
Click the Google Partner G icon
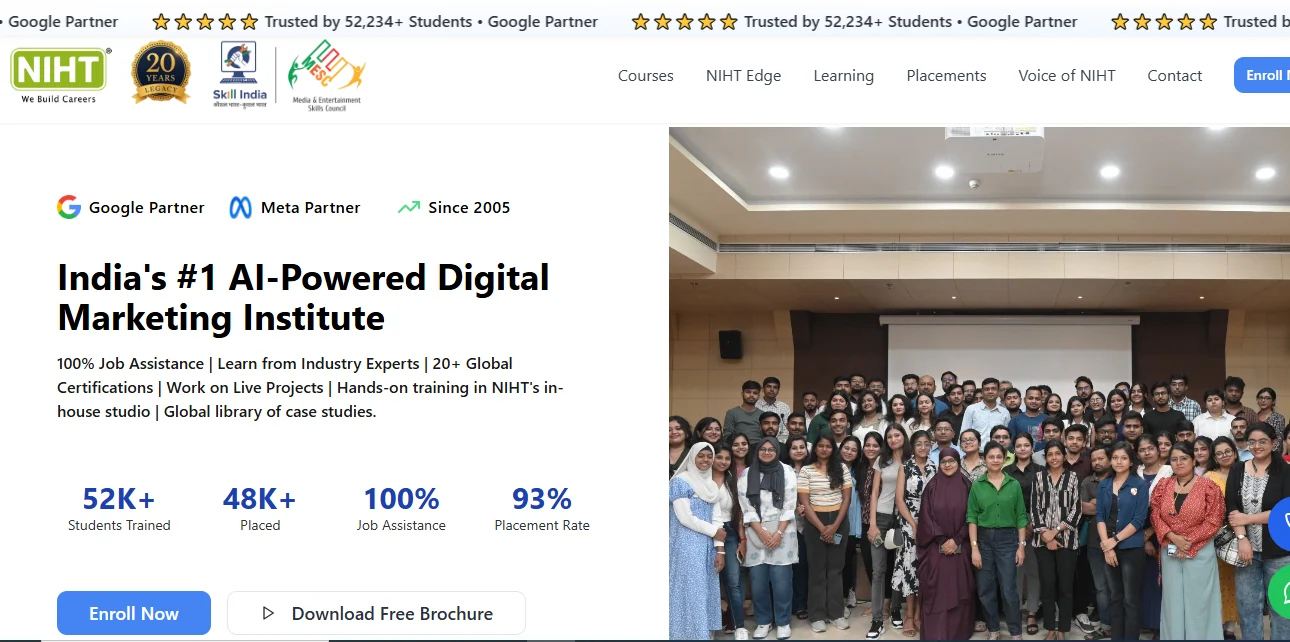pyautogui.click(x=68, y=207)
